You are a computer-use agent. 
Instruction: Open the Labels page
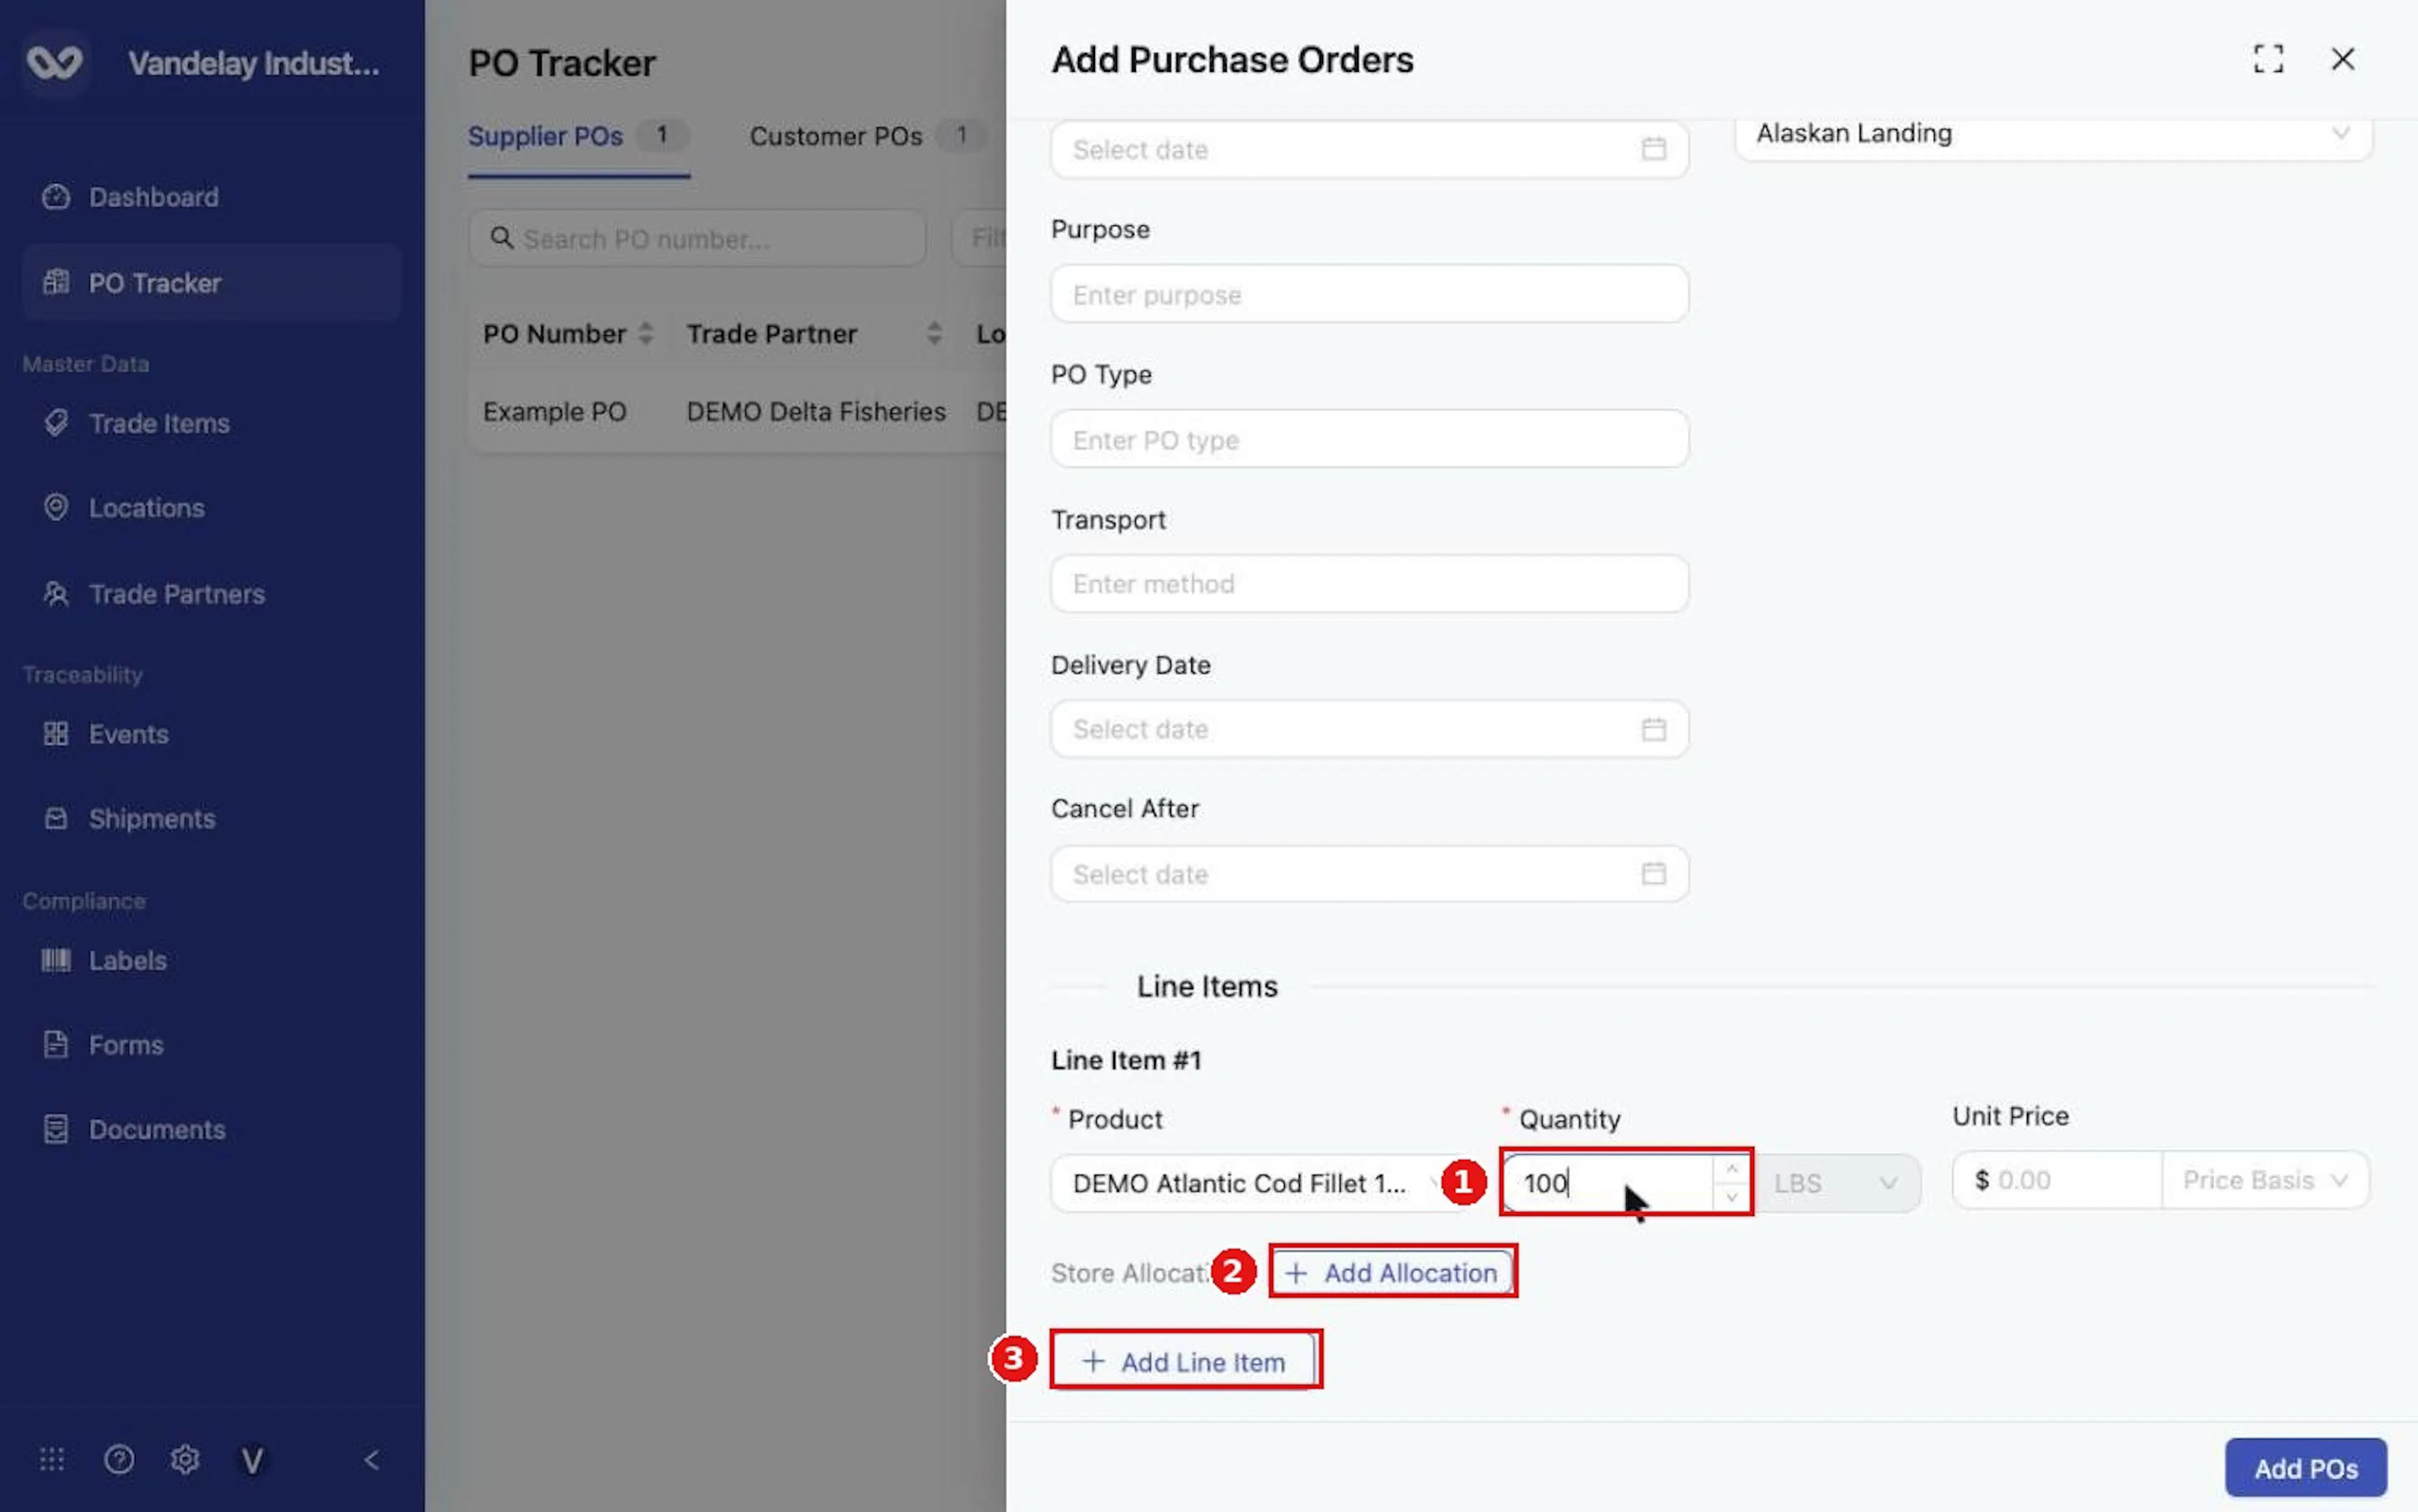(x=211, y=961)
